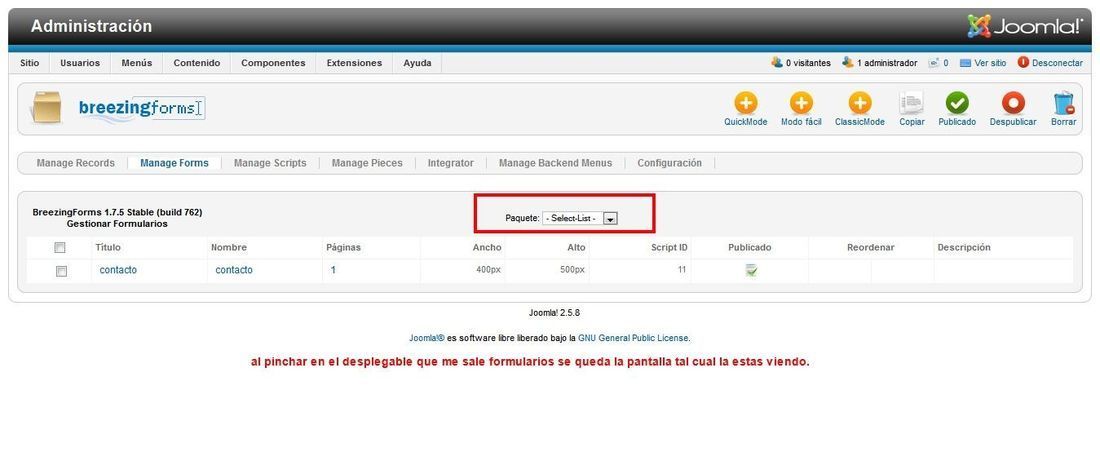
Task: Click the messages envelope icon
Action: 934,63
